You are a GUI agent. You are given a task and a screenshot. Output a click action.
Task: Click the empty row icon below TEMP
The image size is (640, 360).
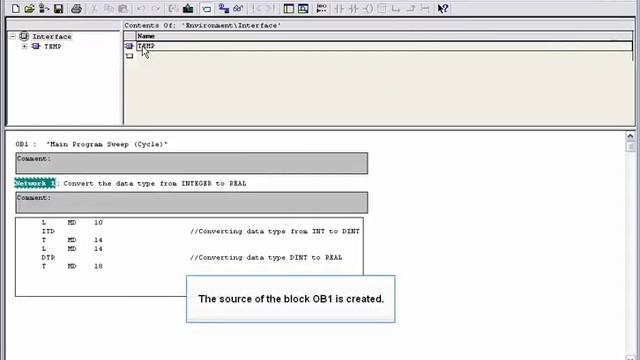pyautogui.click(x=129, y=56)
